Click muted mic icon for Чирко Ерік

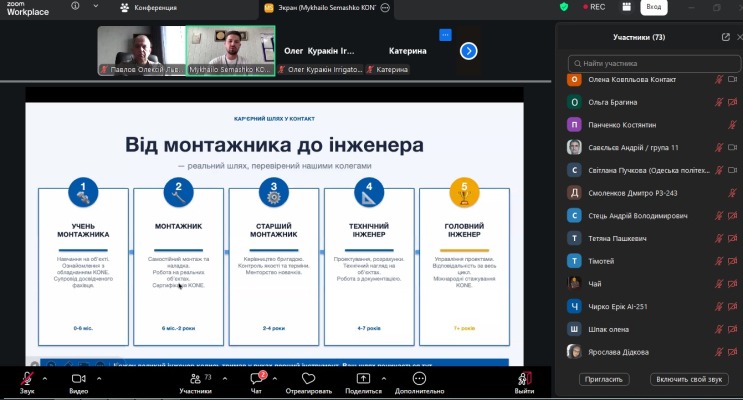[719, 307]
